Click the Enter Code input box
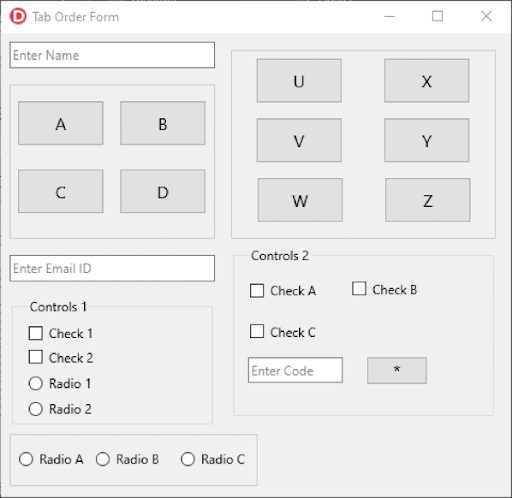Screen dimensions: 512x498 295,370
